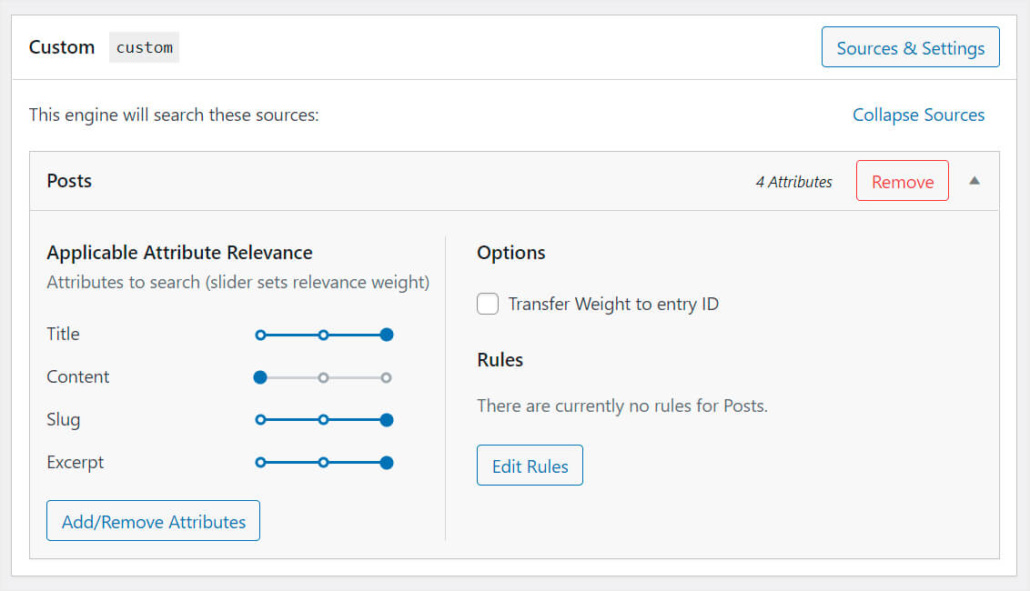Click the Edit Rules button
1030x591 pixels.
pyautogui.click(x=529, y=466)
